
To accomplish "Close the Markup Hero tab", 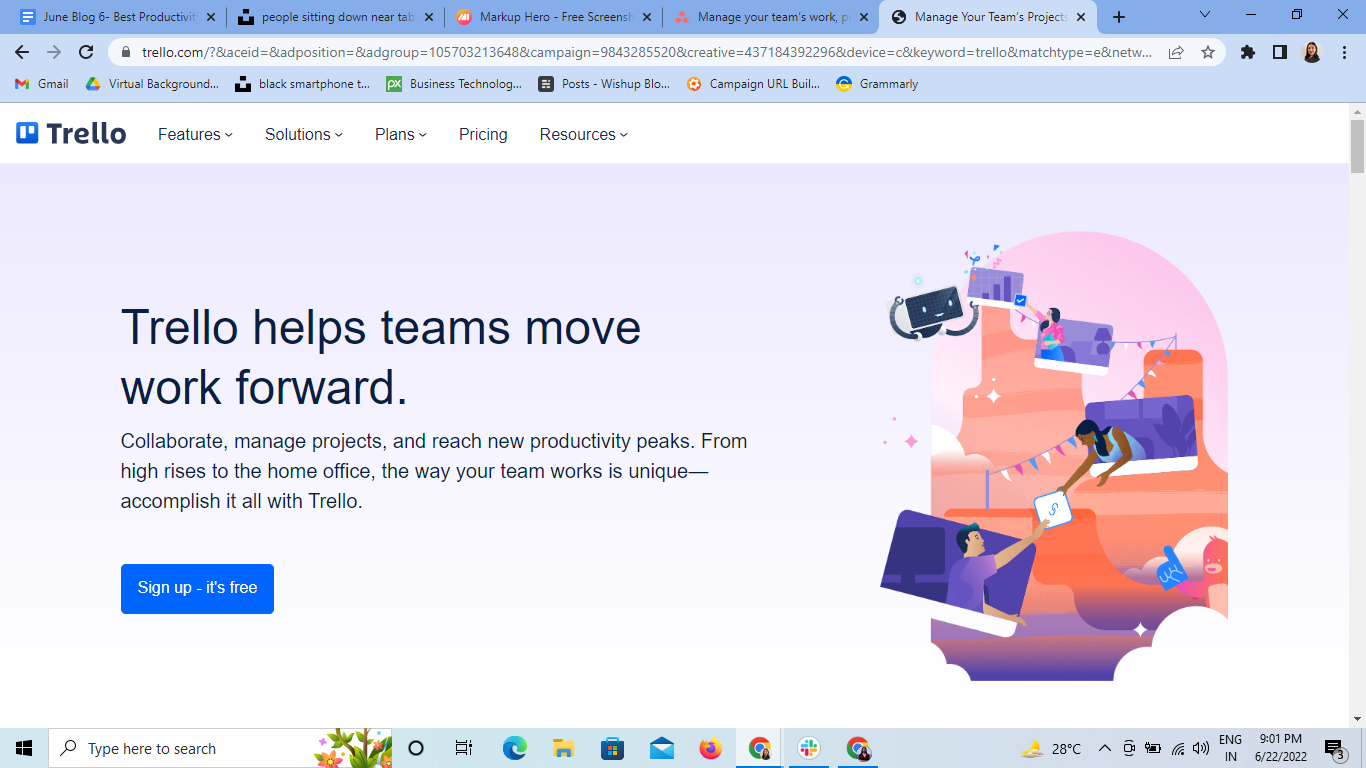I will point(647,17).
